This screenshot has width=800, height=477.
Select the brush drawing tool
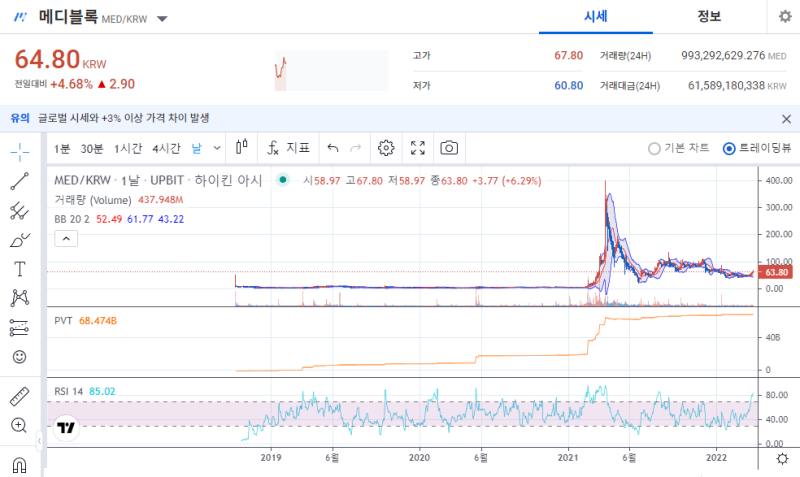(x=19, y=240)
